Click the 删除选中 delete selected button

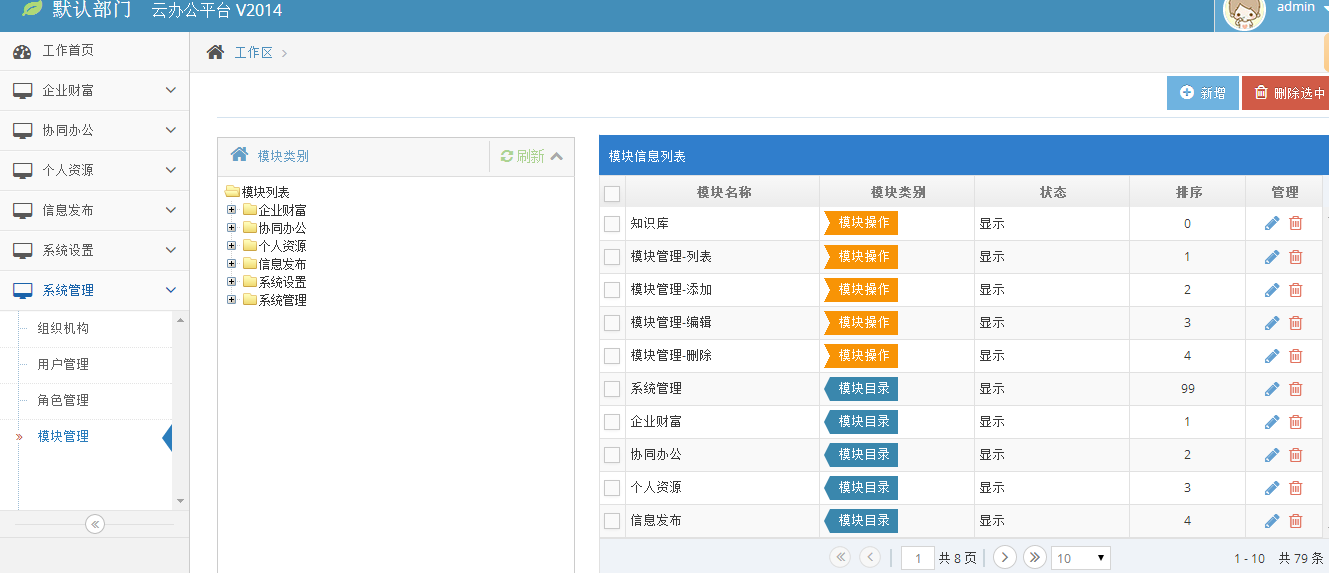pos(1287,93)
